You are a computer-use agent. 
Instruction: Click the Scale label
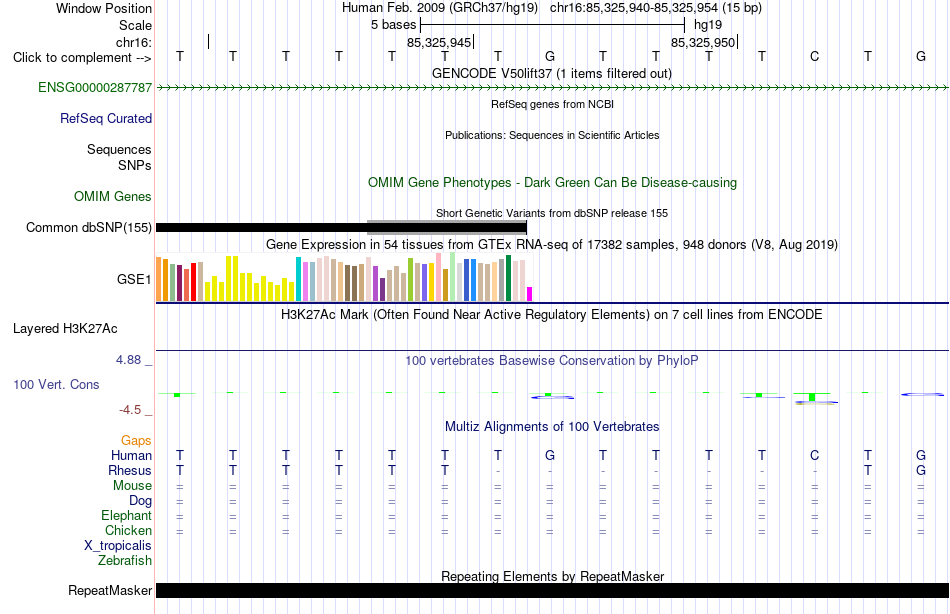tap(136, 25)
